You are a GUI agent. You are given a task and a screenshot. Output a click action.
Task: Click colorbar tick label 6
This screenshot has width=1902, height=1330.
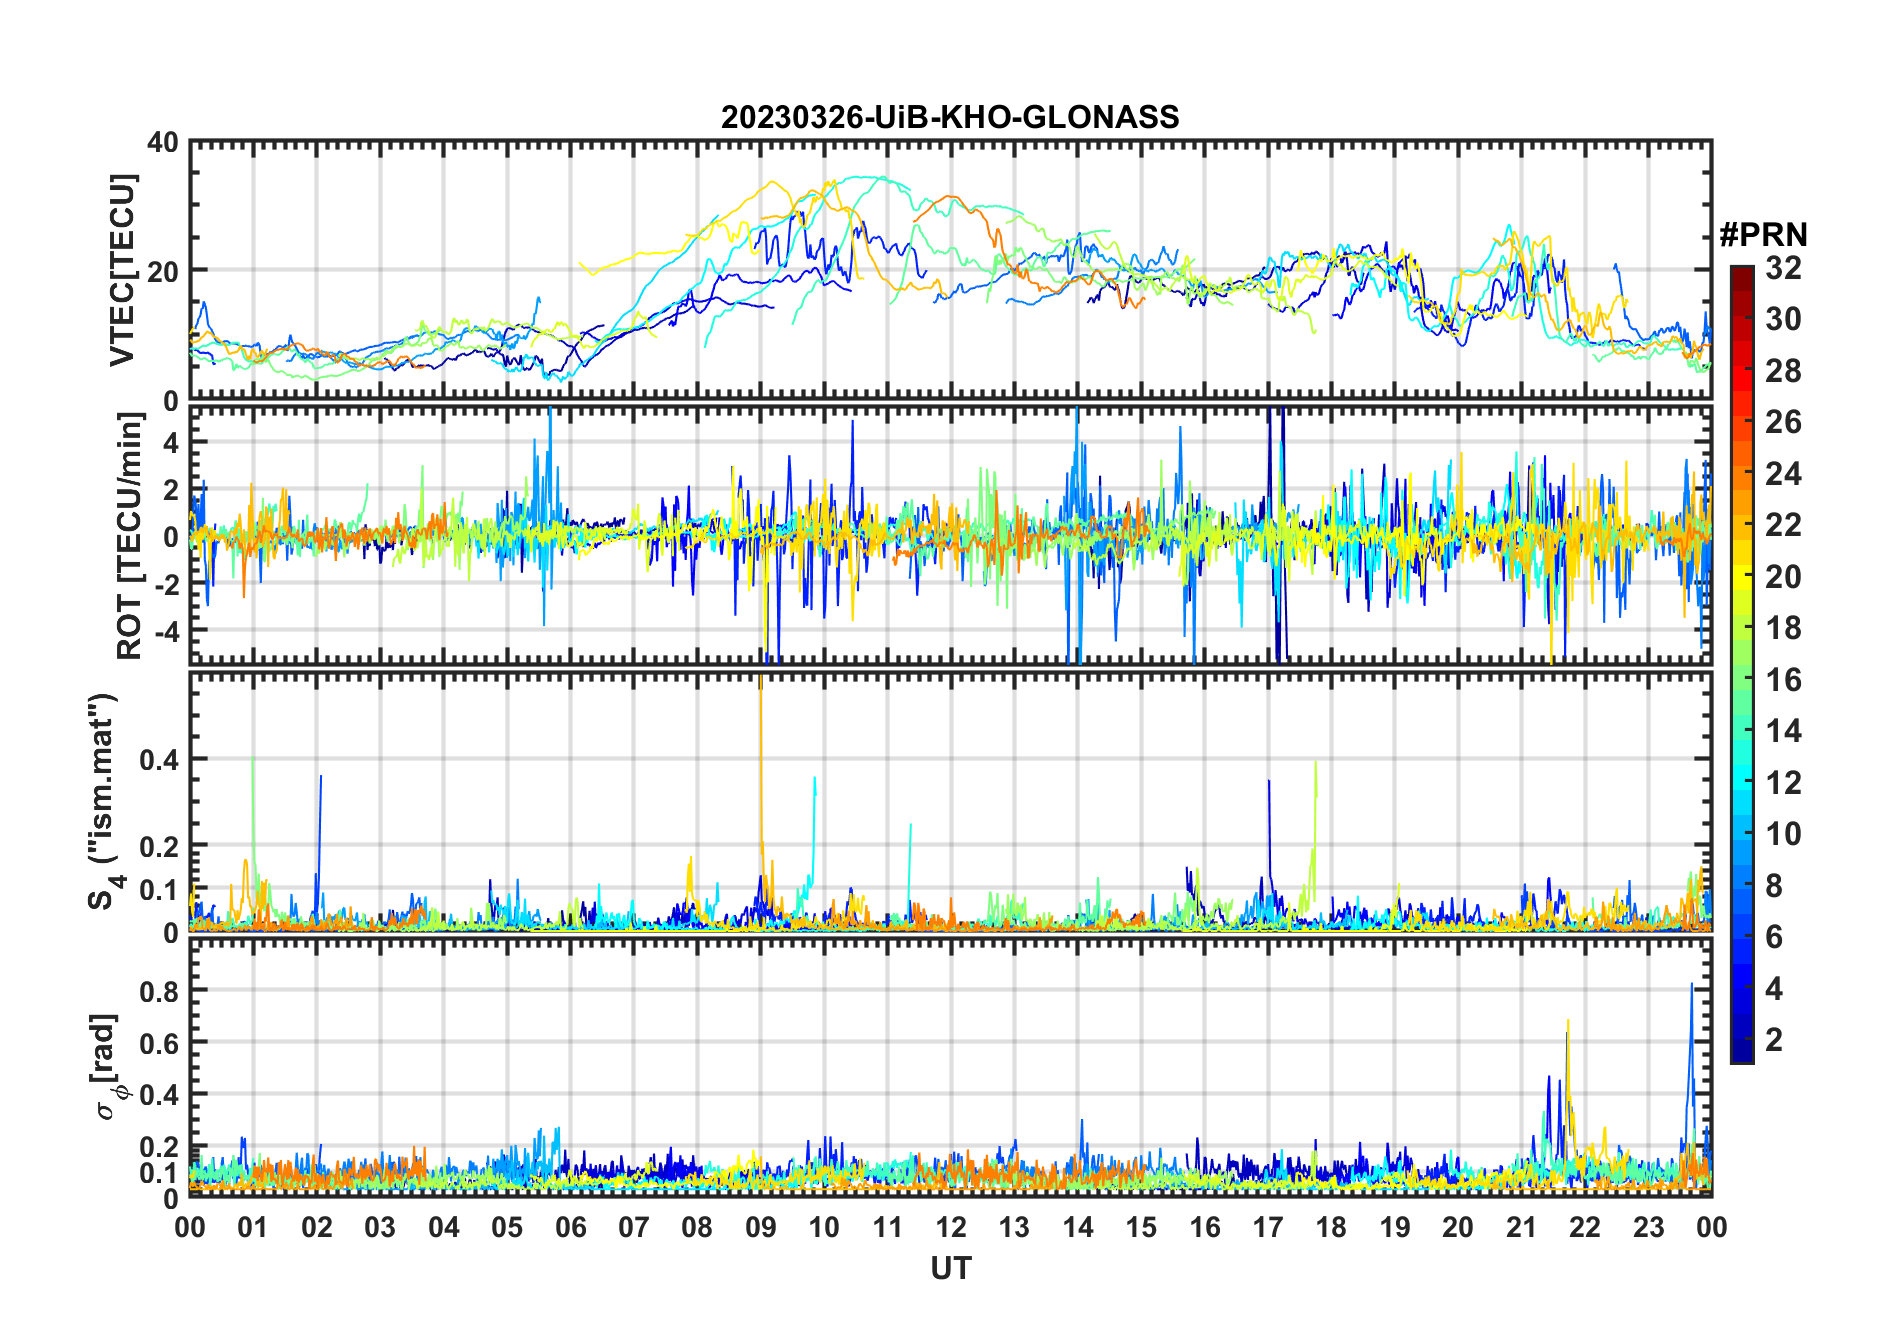coord(1774,937)
